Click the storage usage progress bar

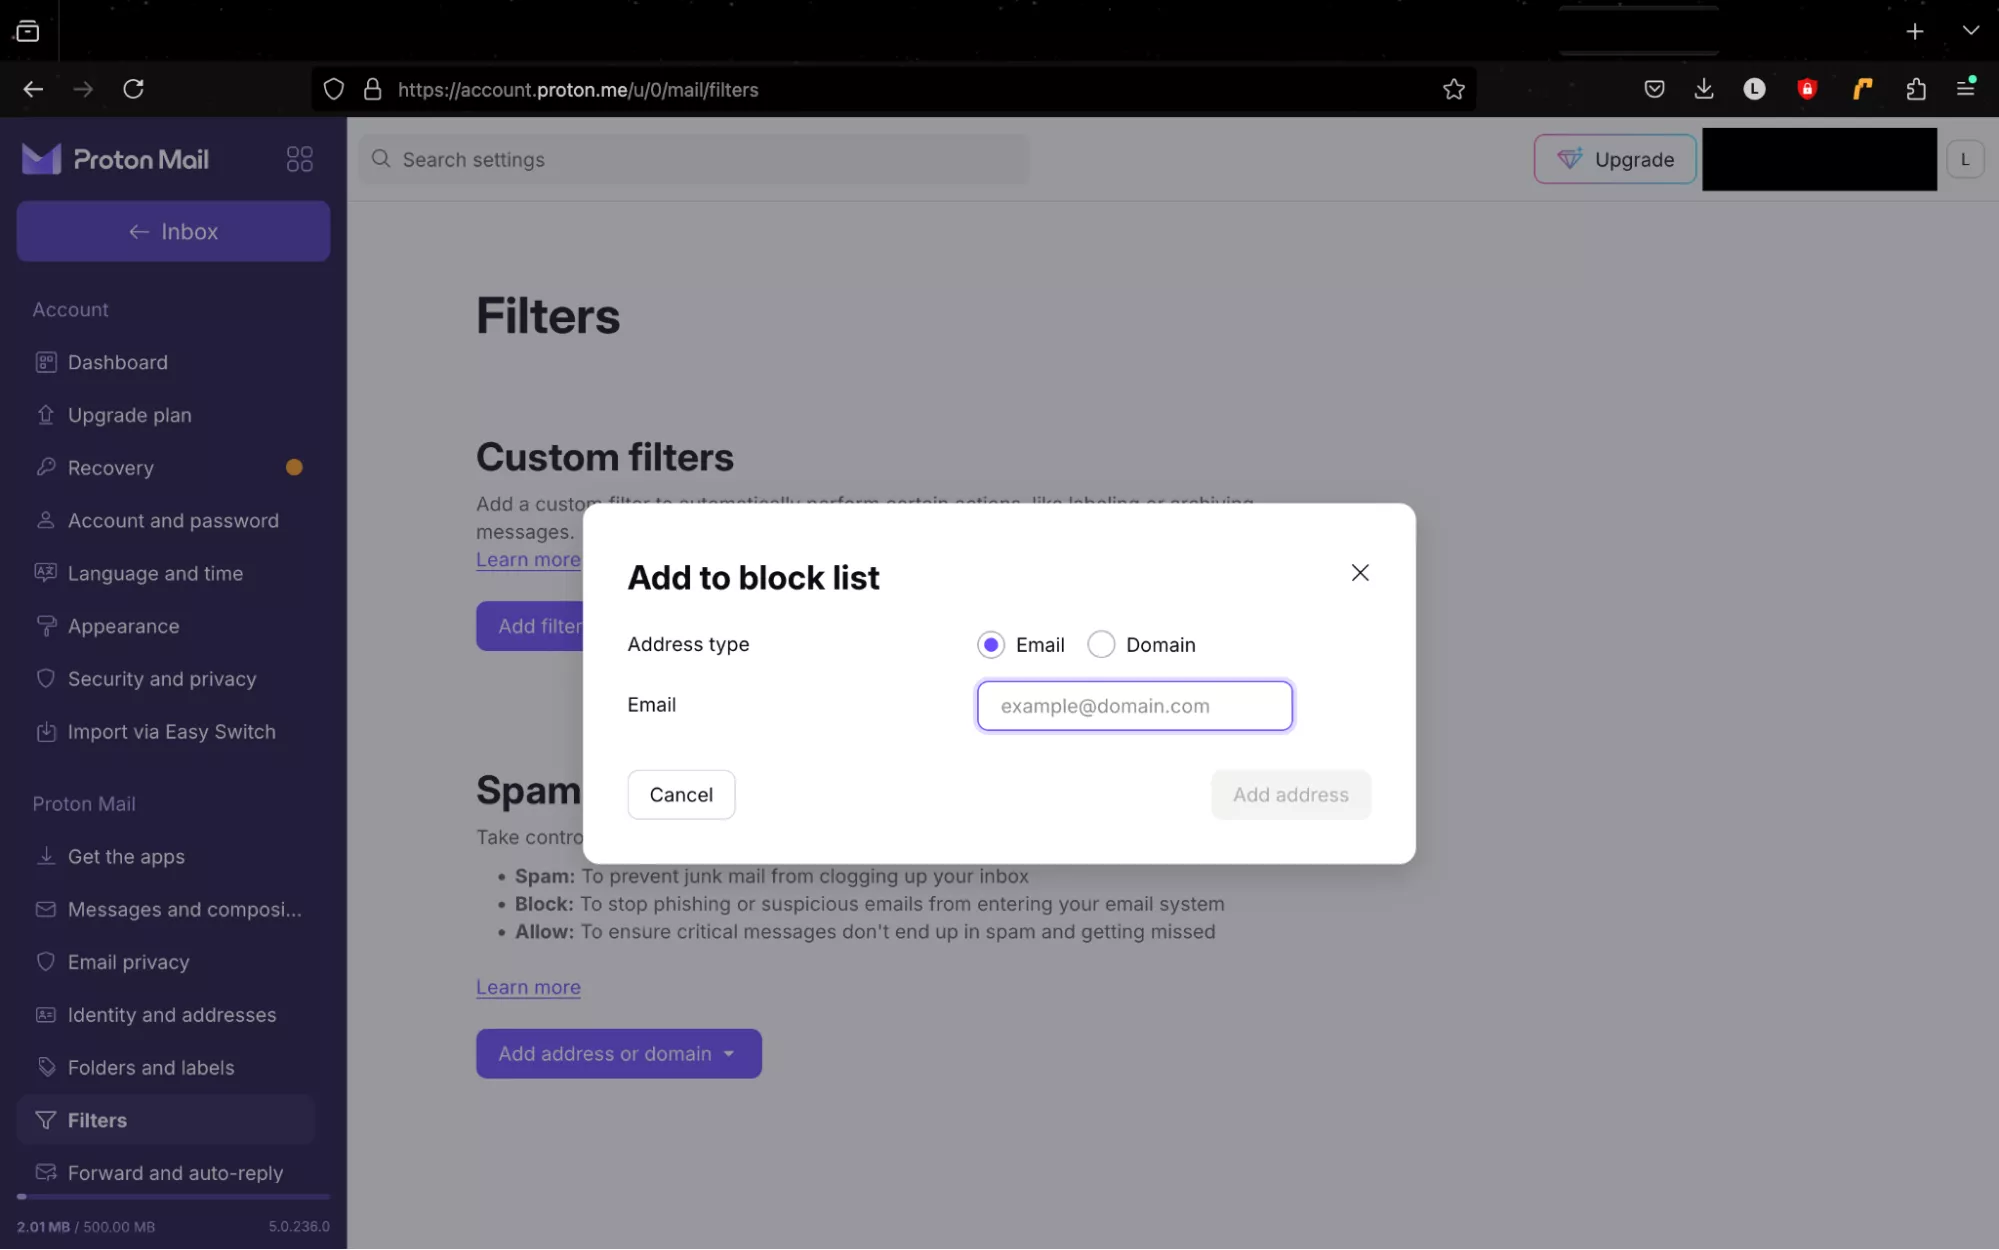173,1196
